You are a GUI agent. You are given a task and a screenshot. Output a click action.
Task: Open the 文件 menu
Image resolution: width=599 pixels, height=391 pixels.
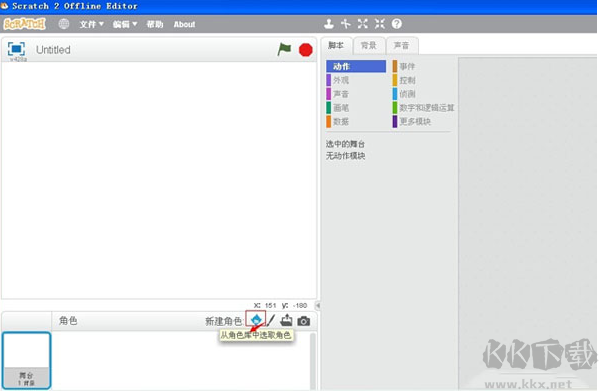pos(91,24)
